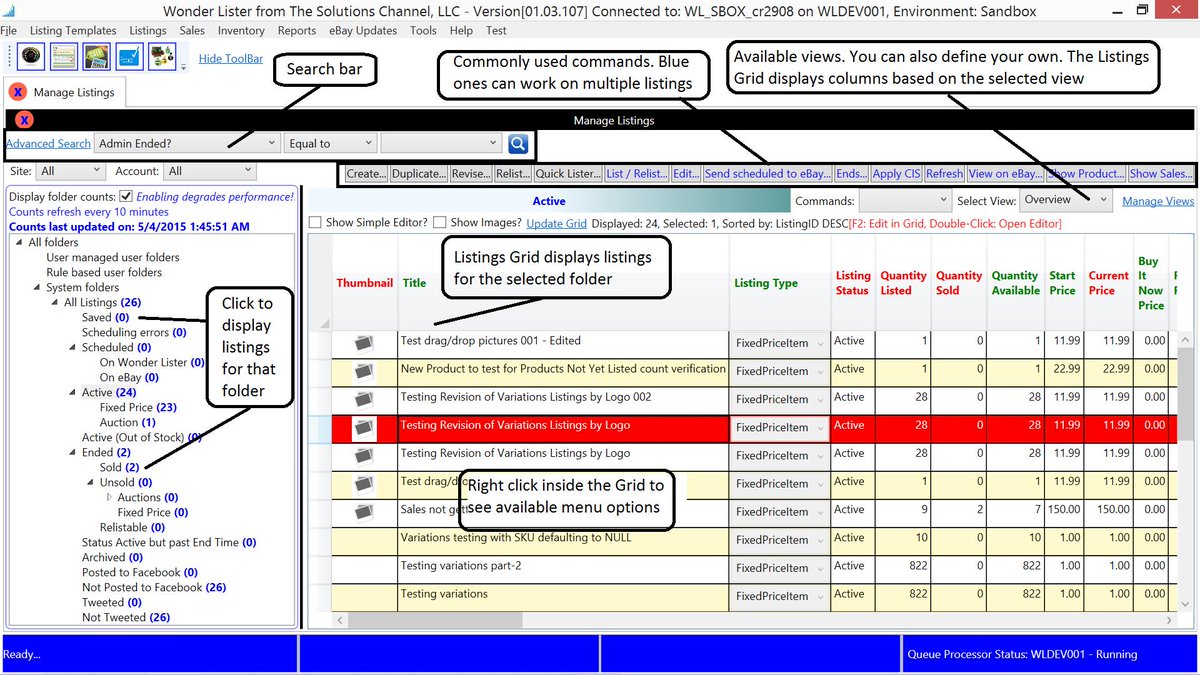Open the File menu
This screenshot has width=1200, height=675.
point(8,31)
